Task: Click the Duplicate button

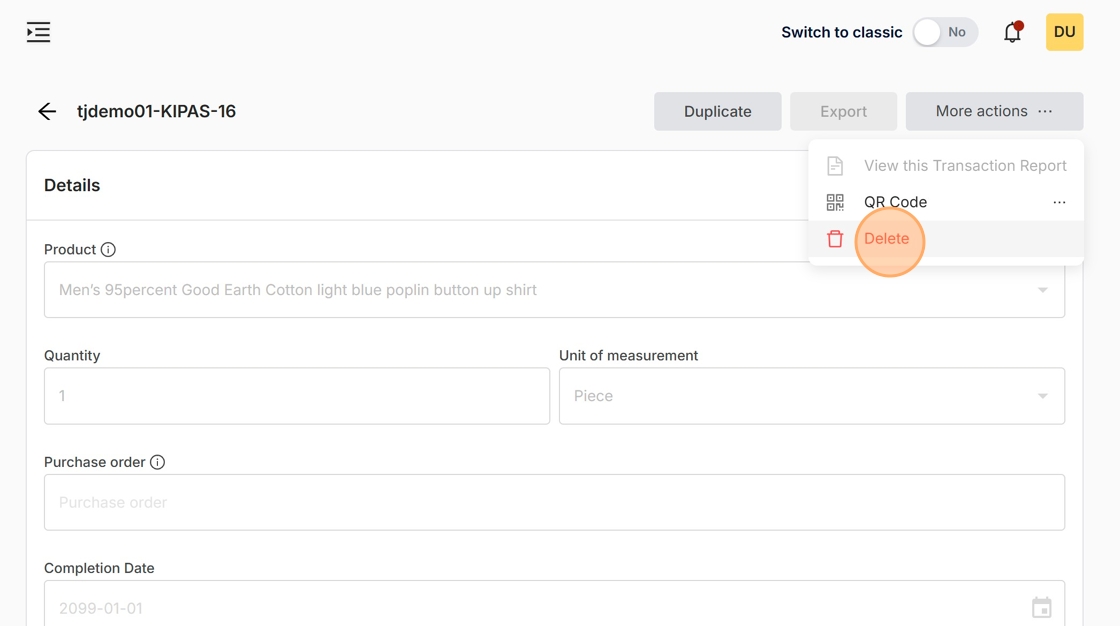Action: pyautogui.click(x=717, y=111)
